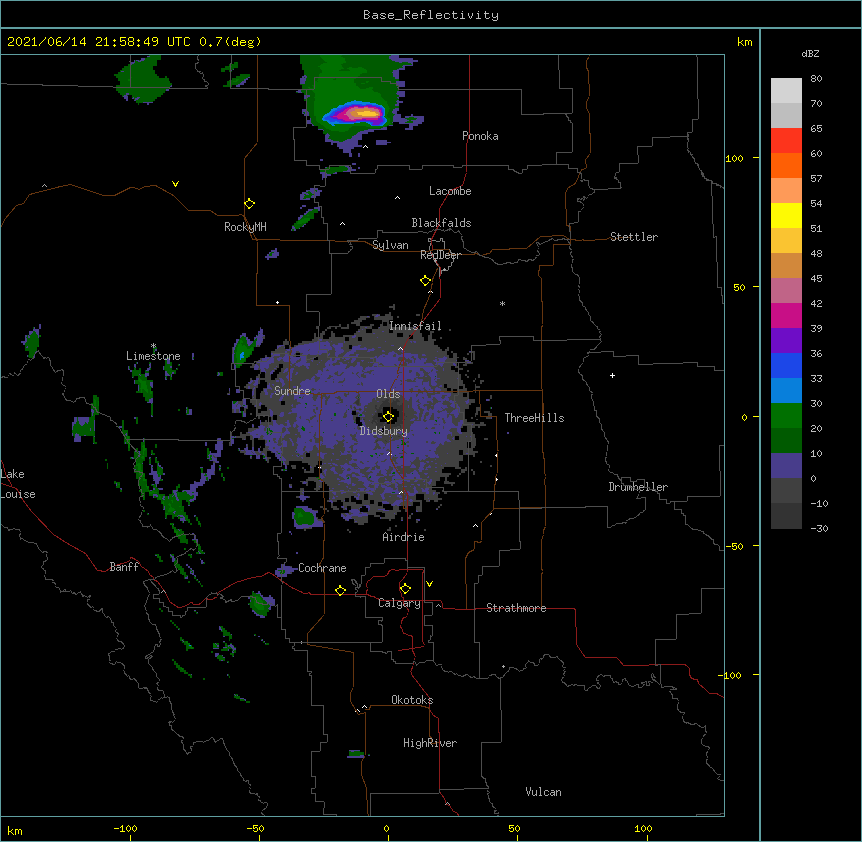
Task: Click the Lacombe city label
Action: 450,191
